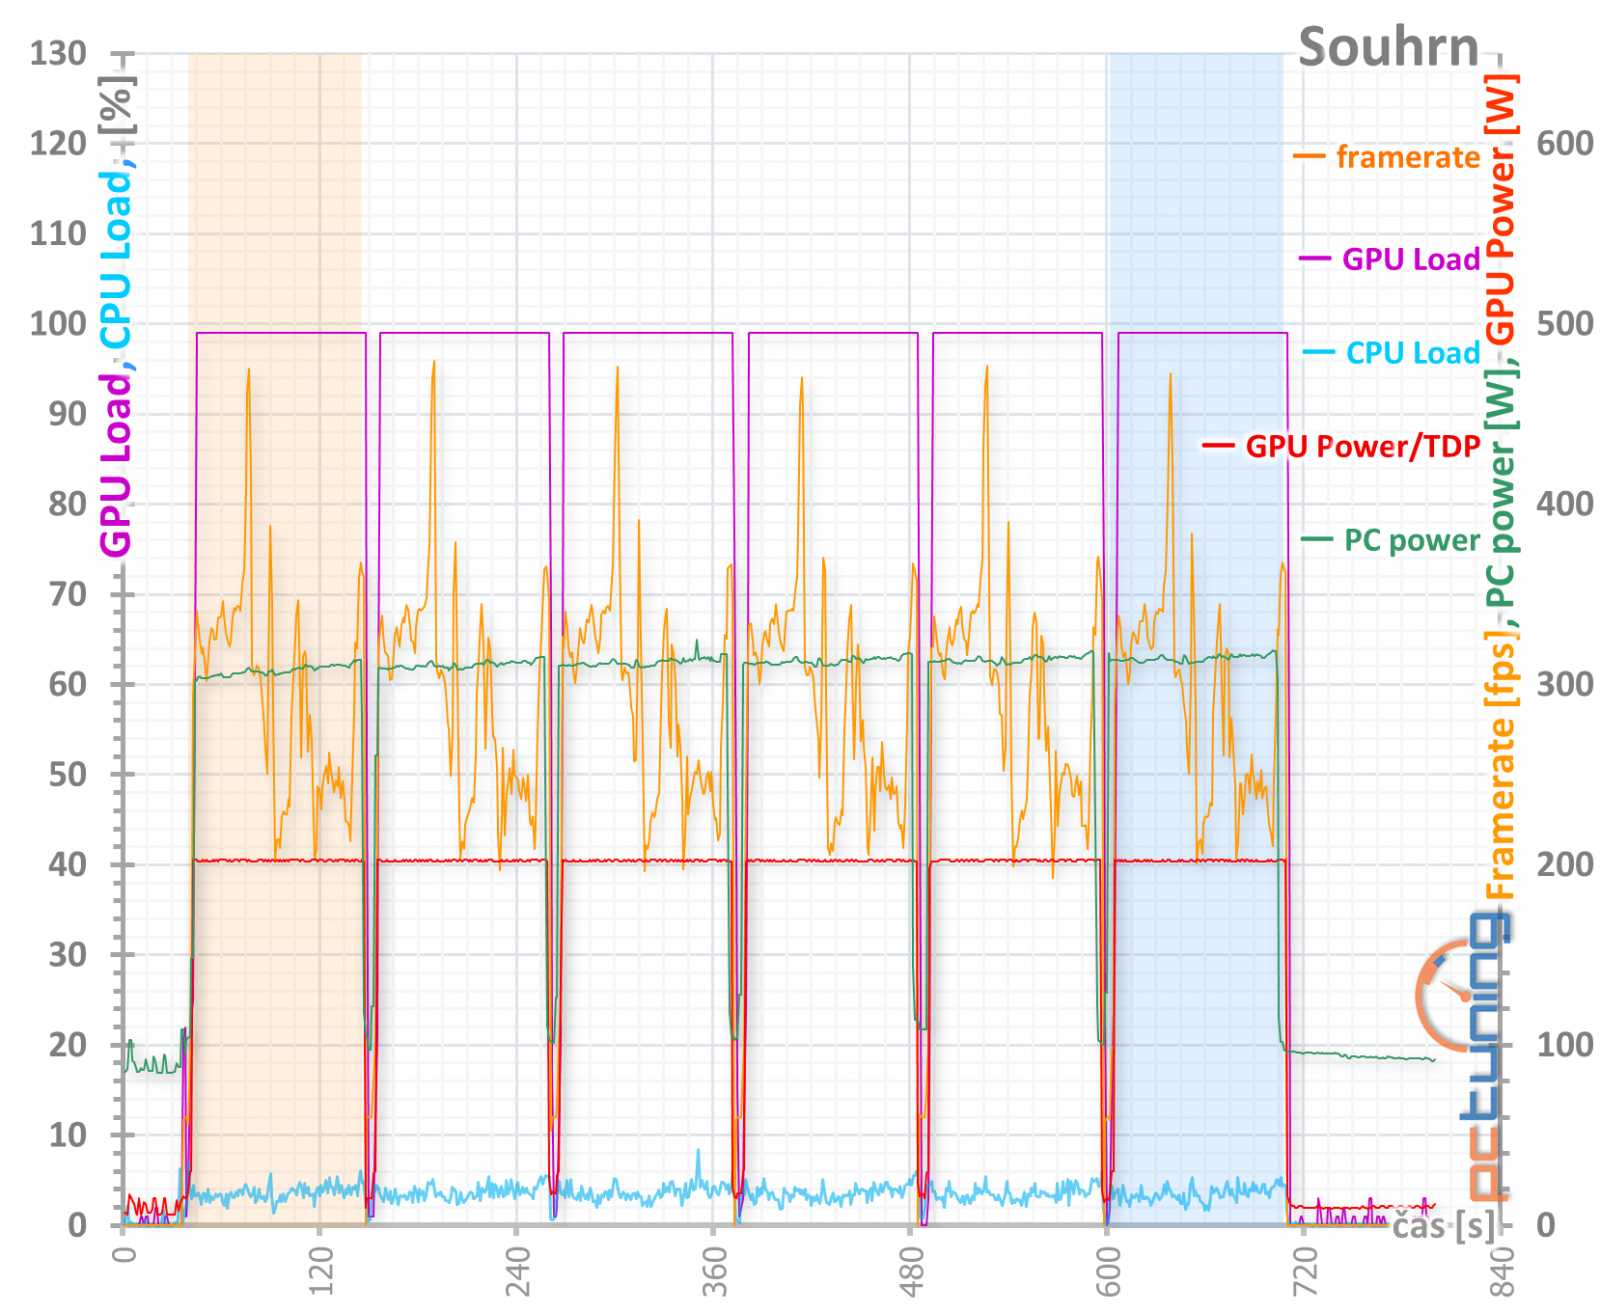Click the chart title "Souhrn"
The height and width of the screenshot is (1313, 1600).
[x=1388, y=47]
